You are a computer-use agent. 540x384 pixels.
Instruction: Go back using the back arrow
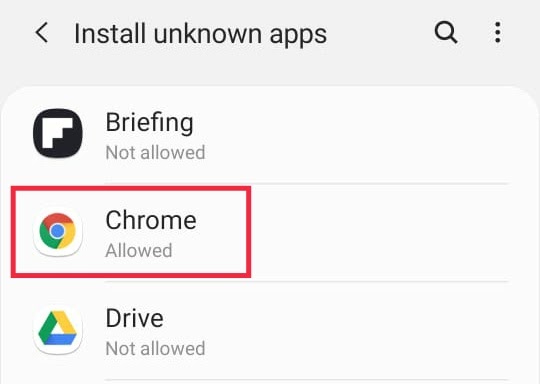coord(42,33)
